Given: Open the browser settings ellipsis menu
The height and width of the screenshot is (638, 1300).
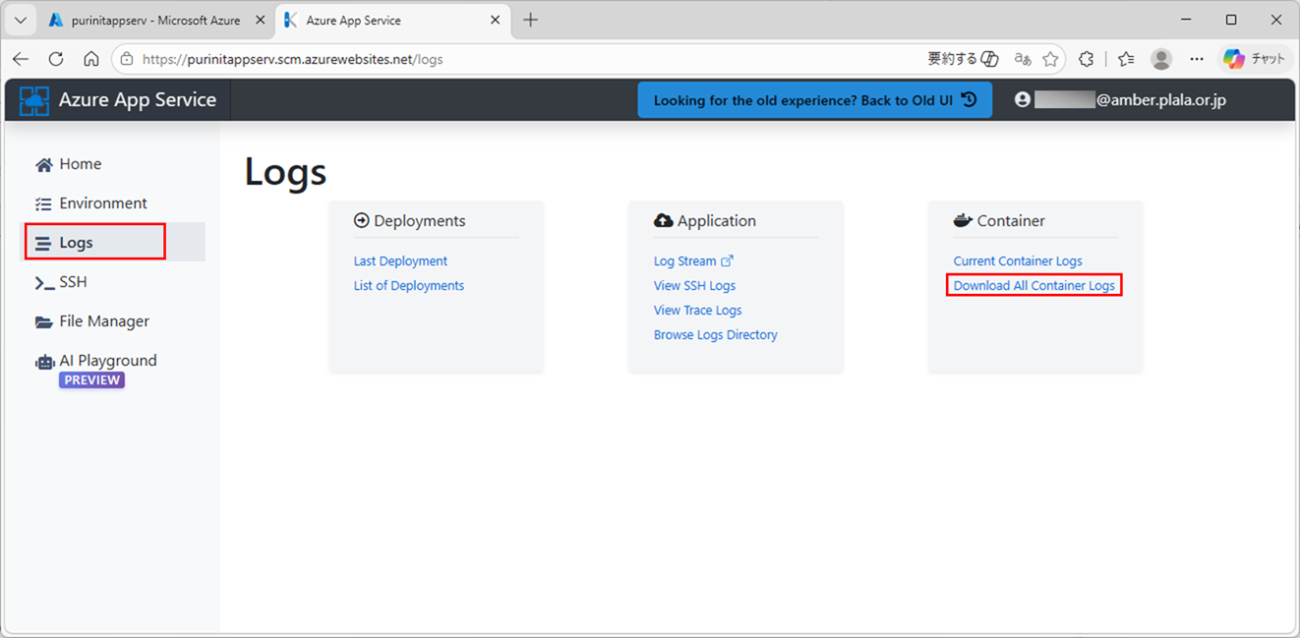Looking at the screenshot, I should coord(1197,59).
